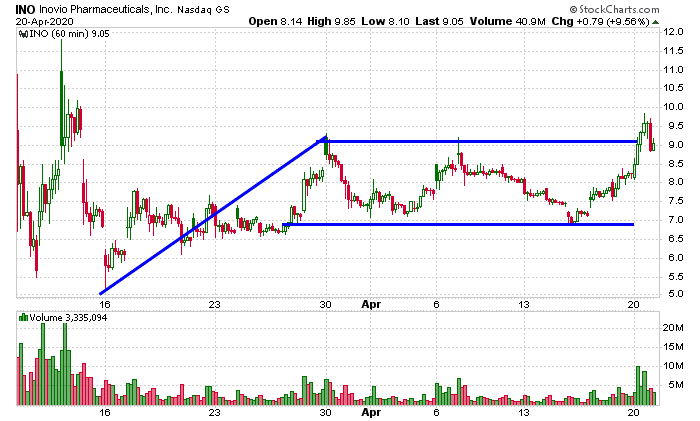The height and width of the screenshot is (421, 700).
Task: Click date label 20 under the volume panel
Action: pyautogui.click(x=633, y=412)
